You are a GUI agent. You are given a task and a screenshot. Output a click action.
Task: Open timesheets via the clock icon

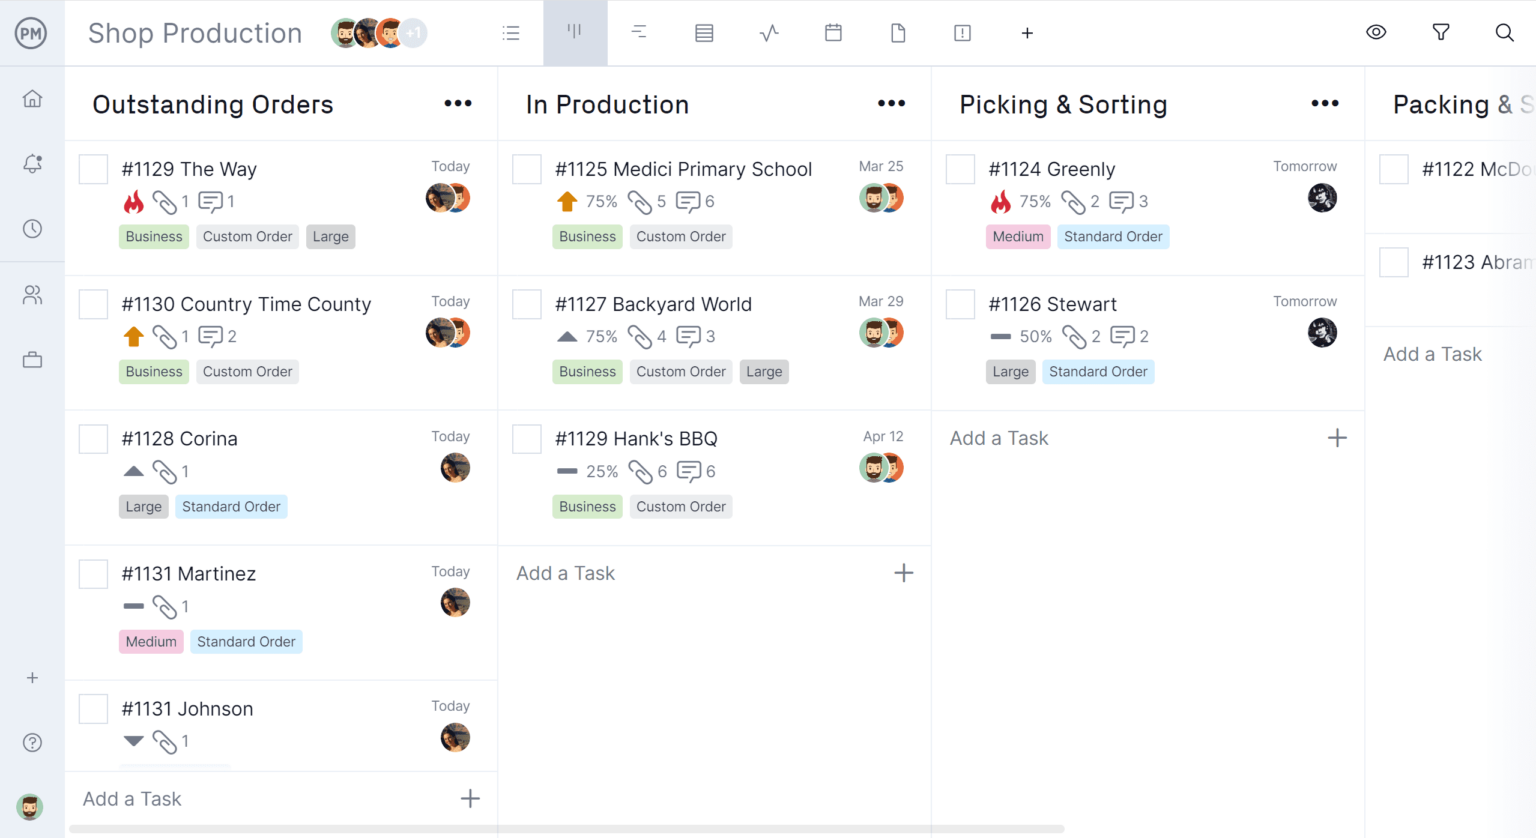31,228
